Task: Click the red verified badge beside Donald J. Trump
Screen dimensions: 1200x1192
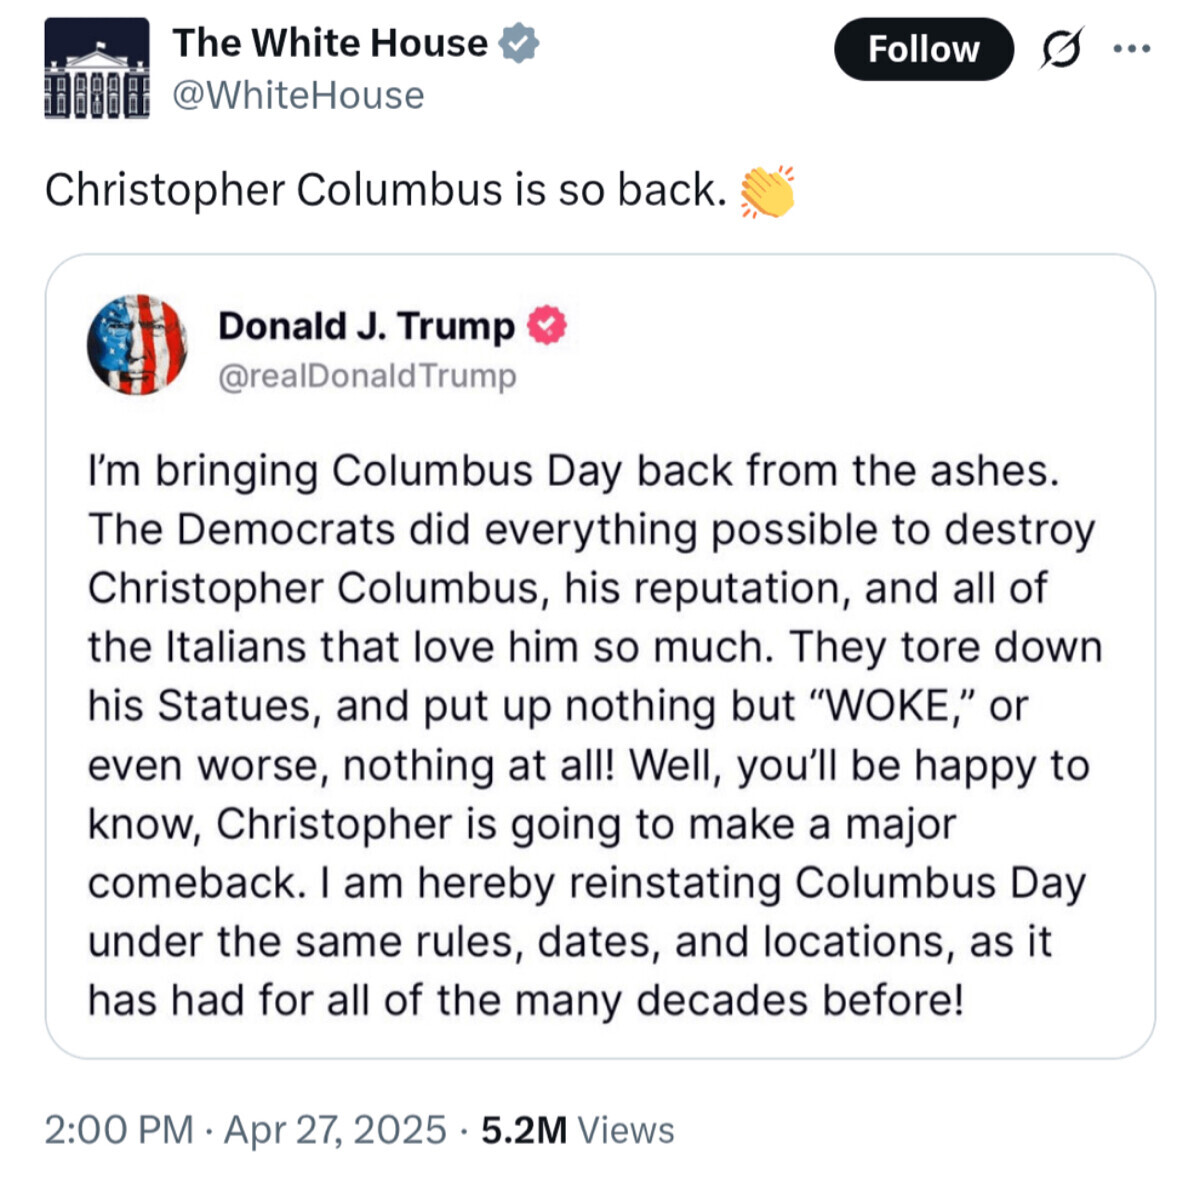Action: point(547,326)
